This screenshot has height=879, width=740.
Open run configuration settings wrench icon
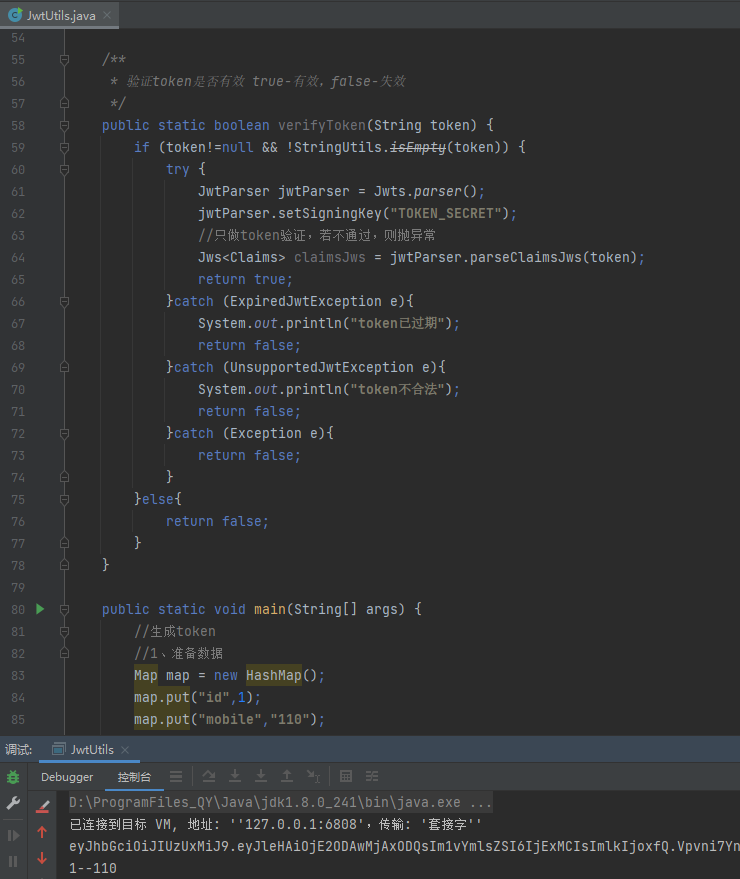pos(13,803)
